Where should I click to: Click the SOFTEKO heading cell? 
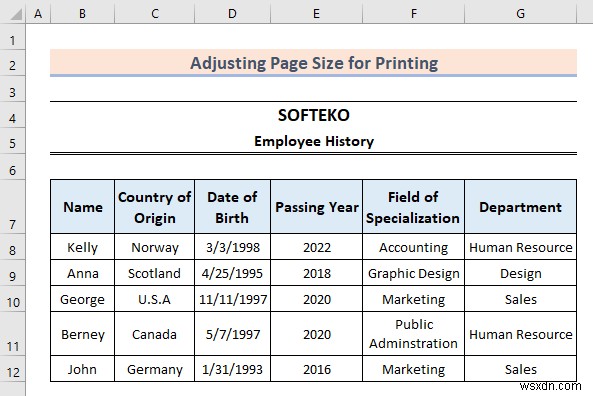click(x=314, y=115)
